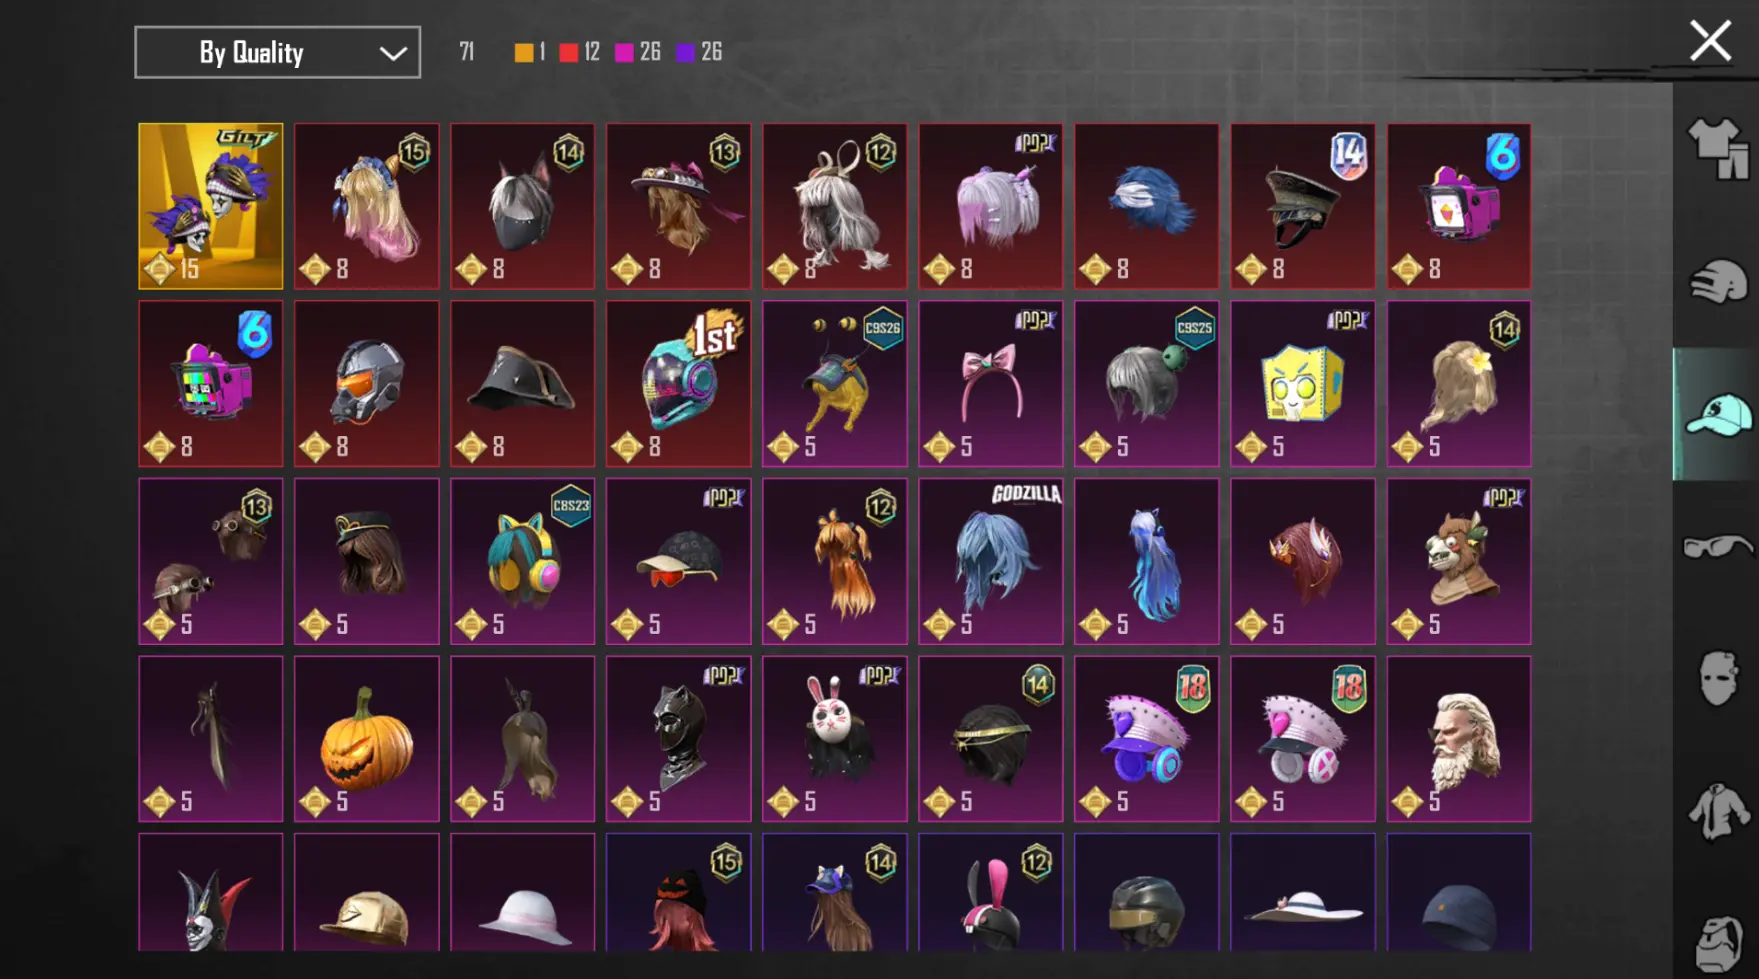Open the face mask category icon
The width and height of the screenshot is (1759, 979).
coord(1718,679)
